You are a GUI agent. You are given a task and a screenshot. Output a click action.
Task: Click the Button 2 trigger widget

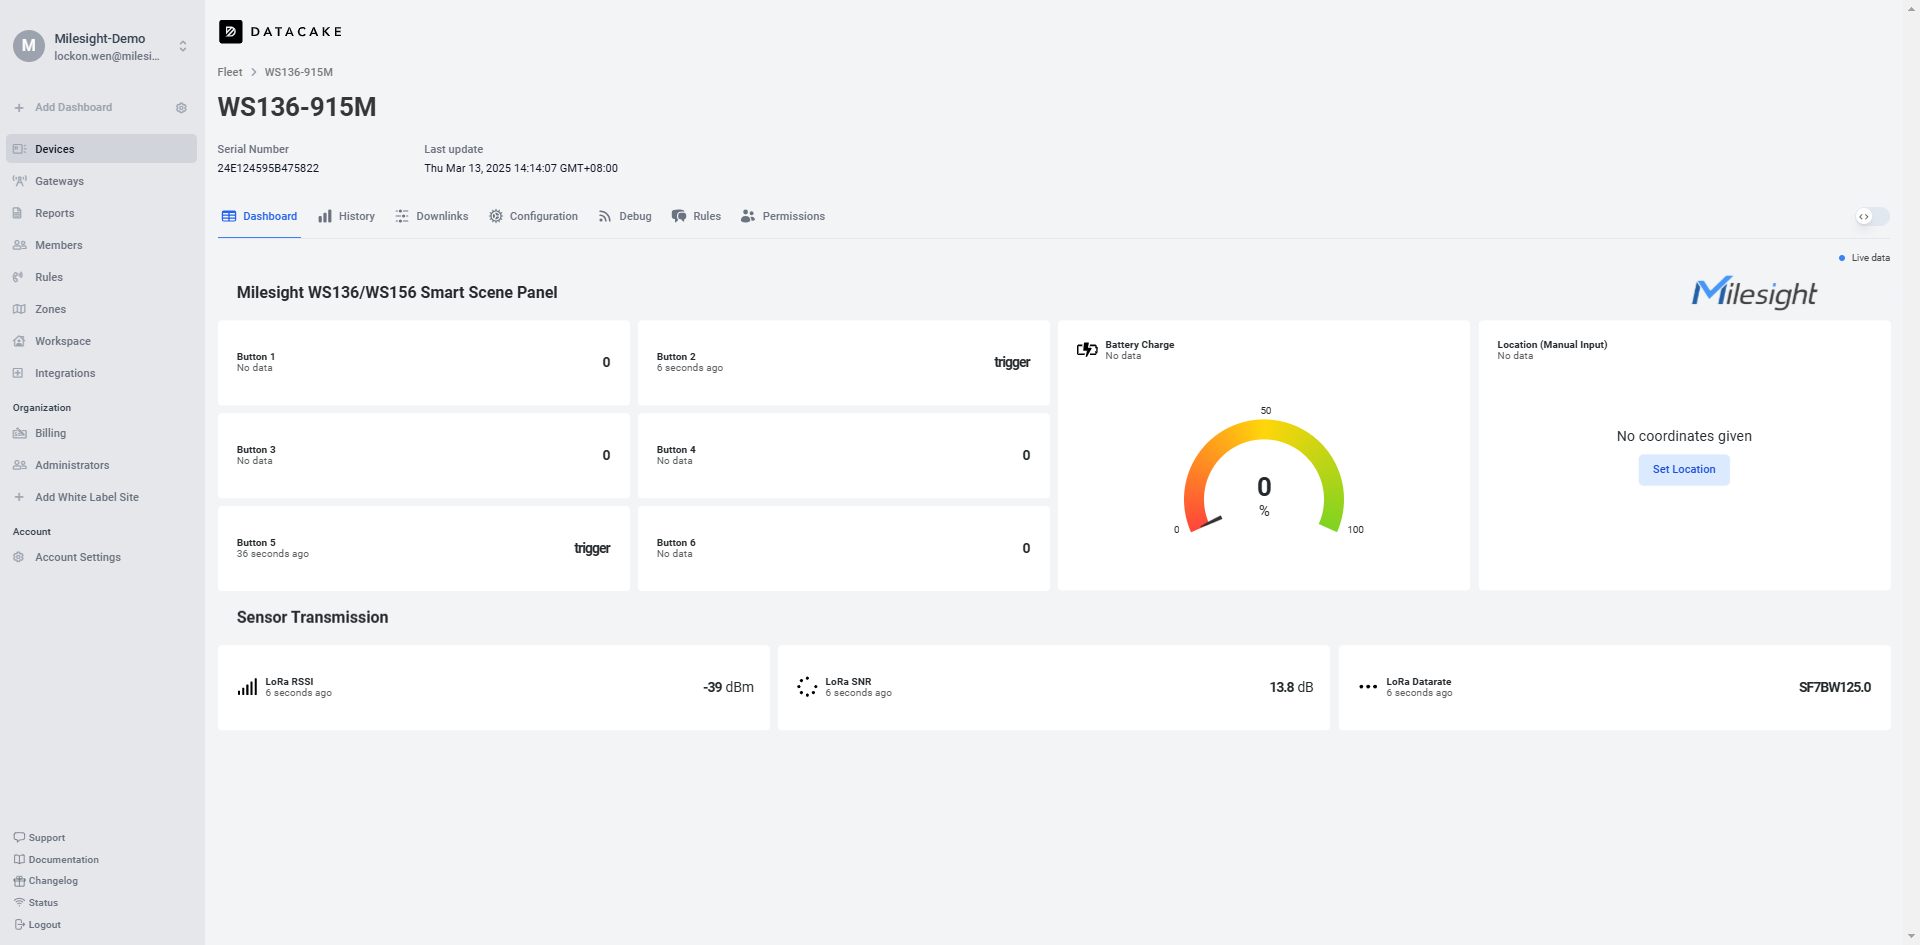coord(844,363)
